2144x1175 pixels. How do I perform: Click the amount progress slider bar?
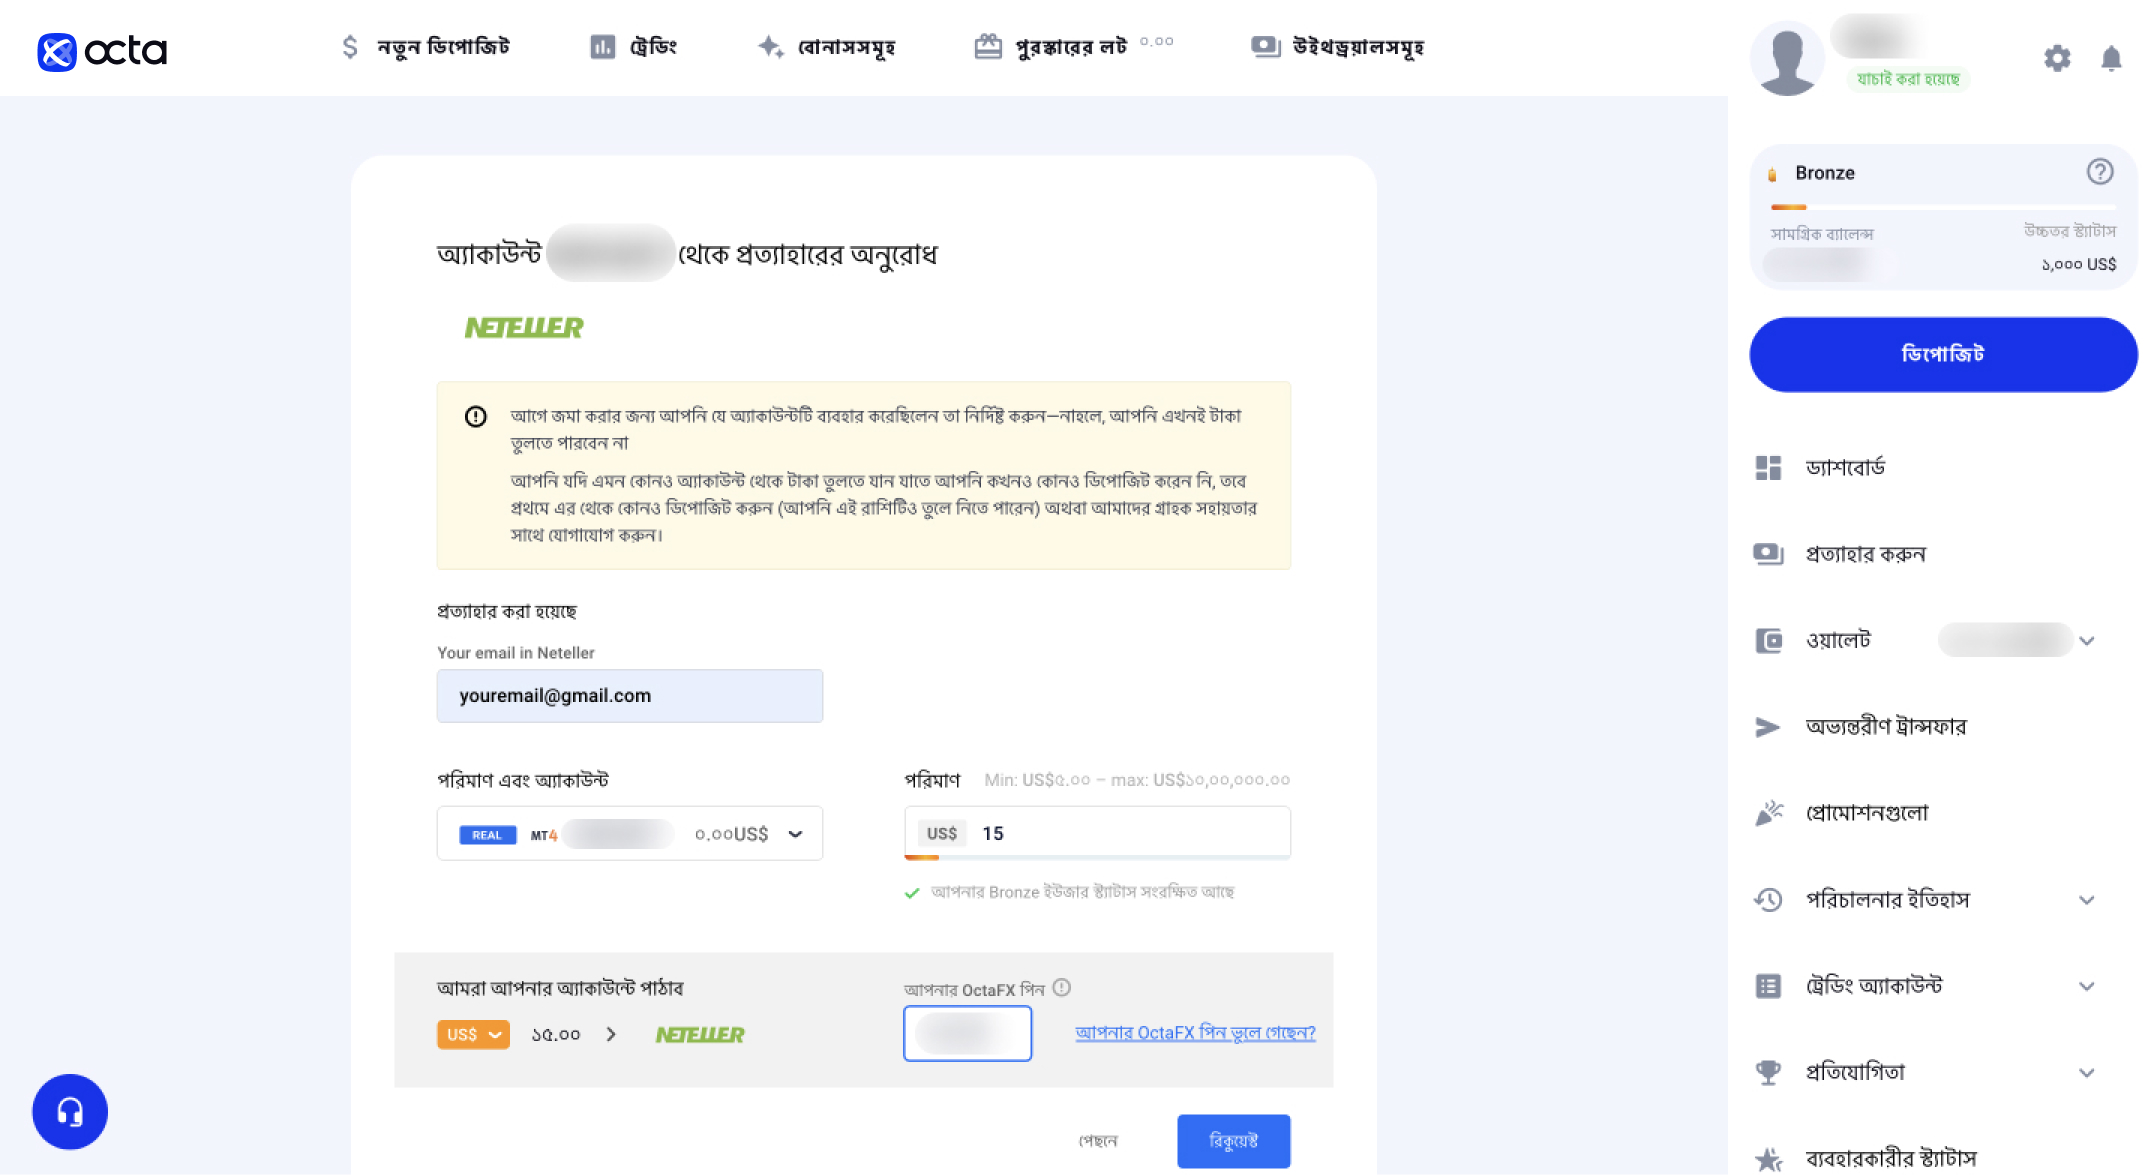pos(1097,857)
